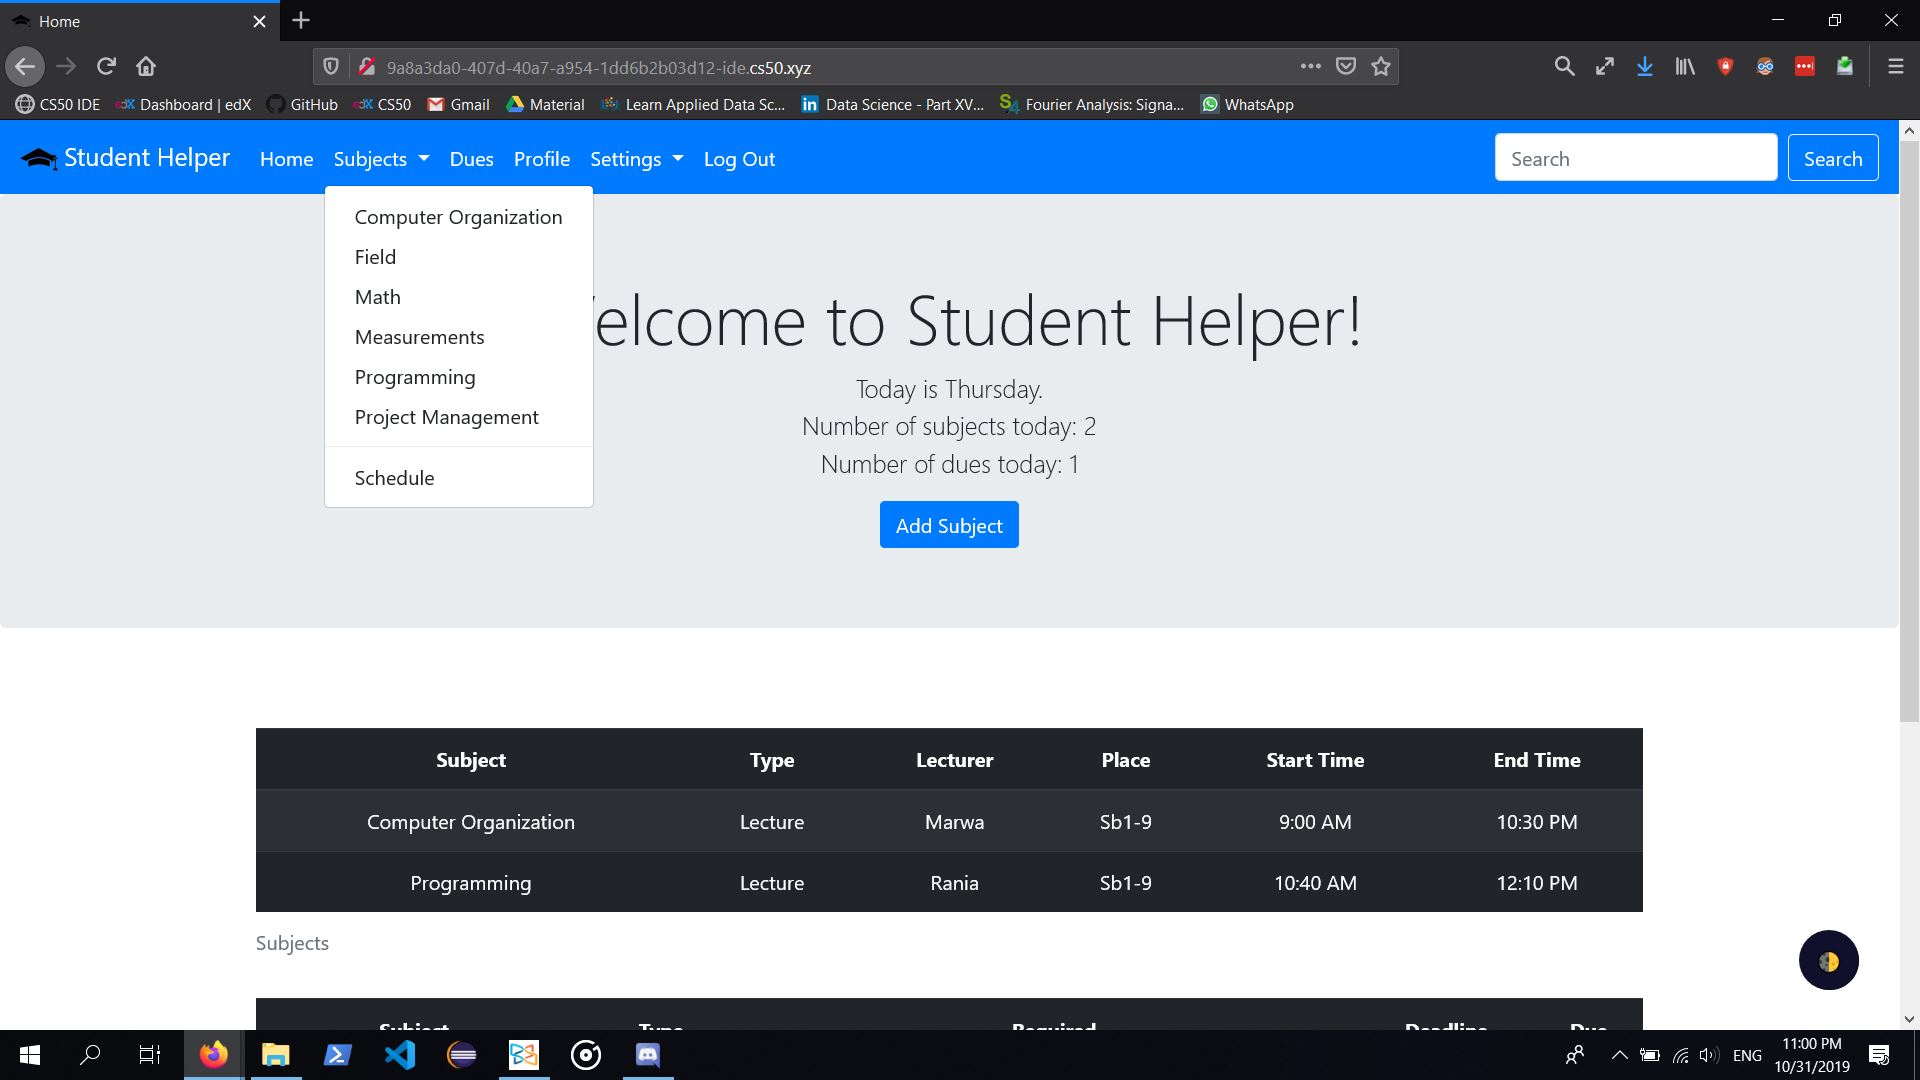Viewport: 1920px width, 1080px height.
Task: Save page to Pocket icon
Action: click(x=1346, y=67)
